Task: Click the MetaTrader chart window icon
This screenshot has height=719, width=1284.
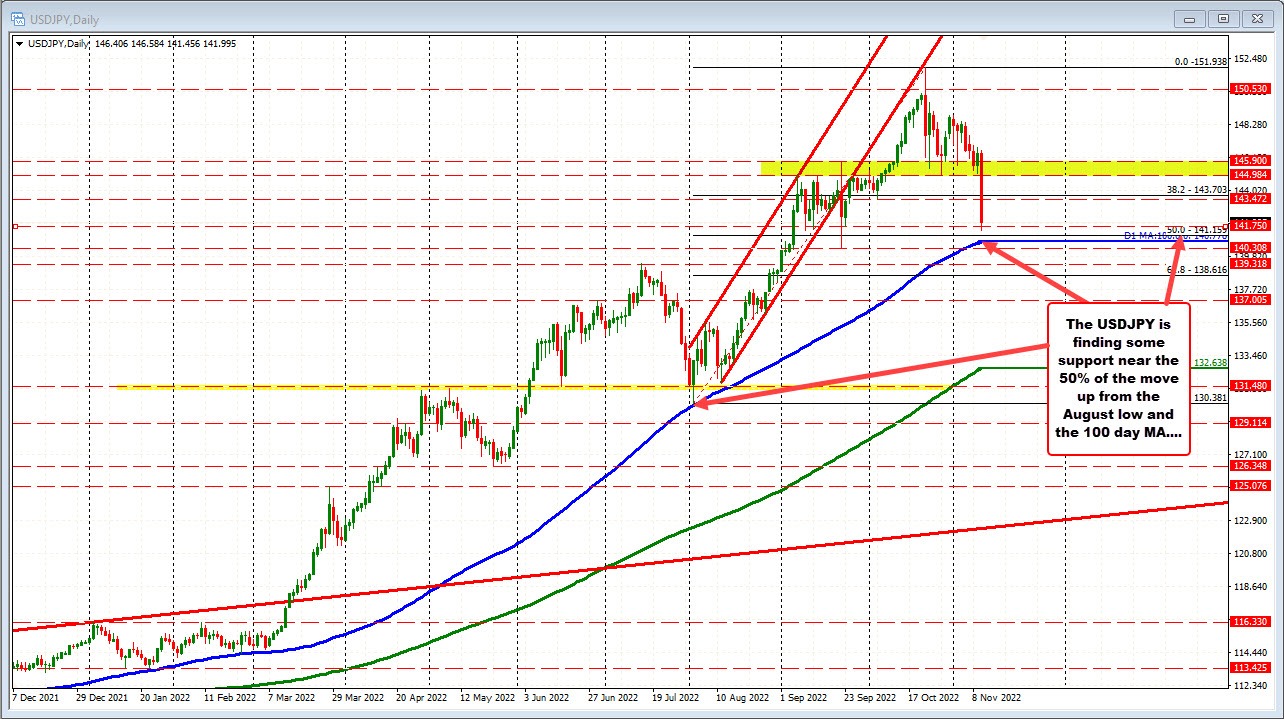Action: tap(17, 18)
